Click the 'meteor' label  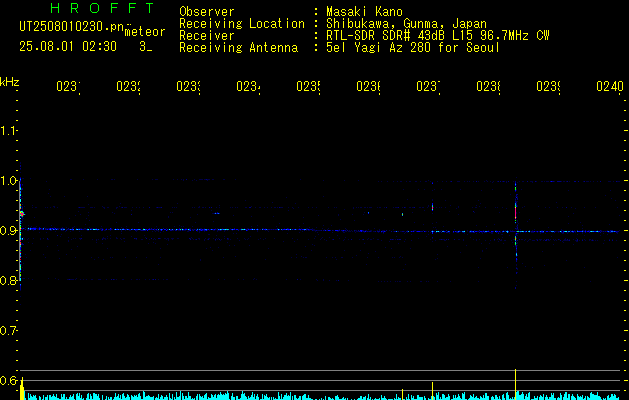tap(145, 31)
